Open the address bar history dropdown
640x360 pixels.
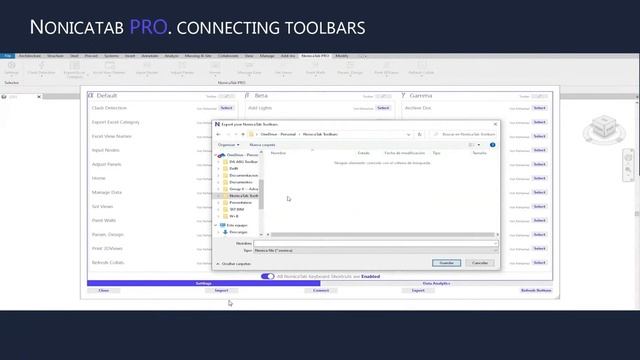409,134
